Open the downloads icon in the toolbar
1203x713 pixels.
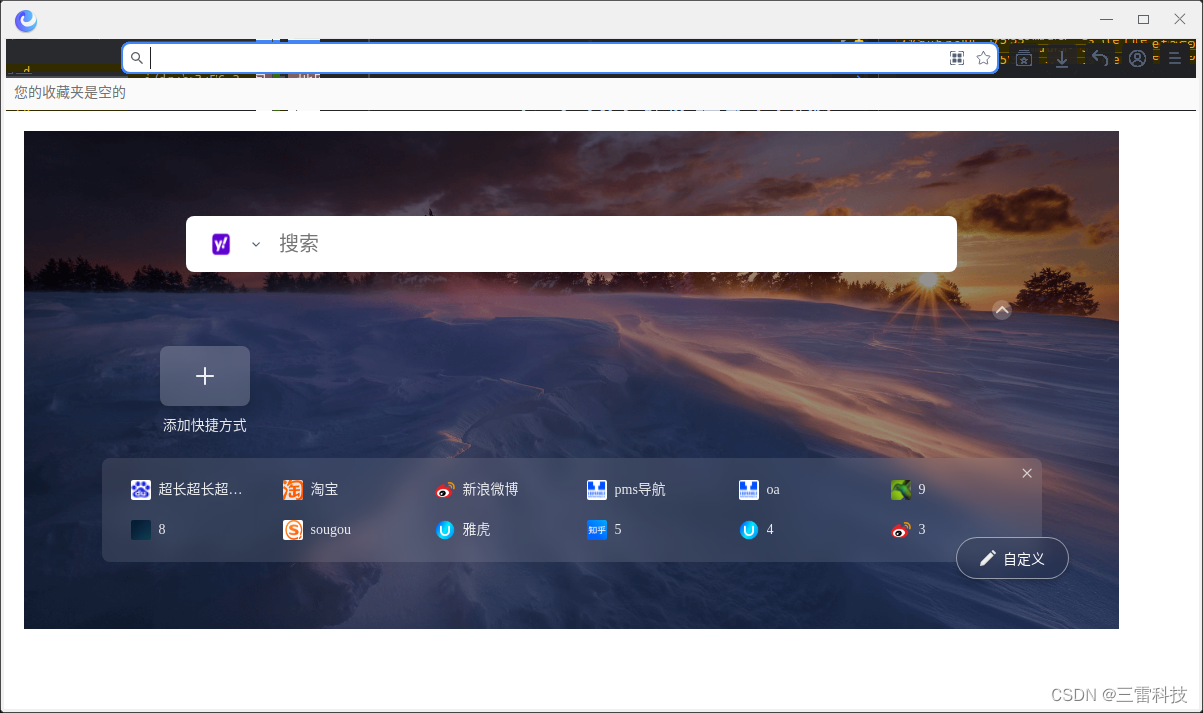click(x=1061, y=58)
